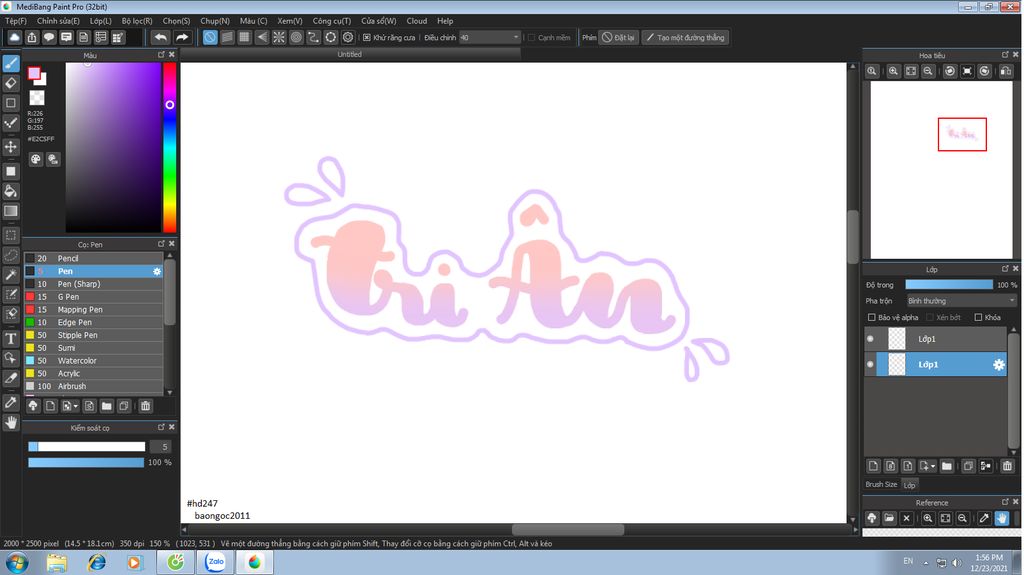1024x575 pixels.
Task: Select the Move tool
Action: click(x=11, y=146)
